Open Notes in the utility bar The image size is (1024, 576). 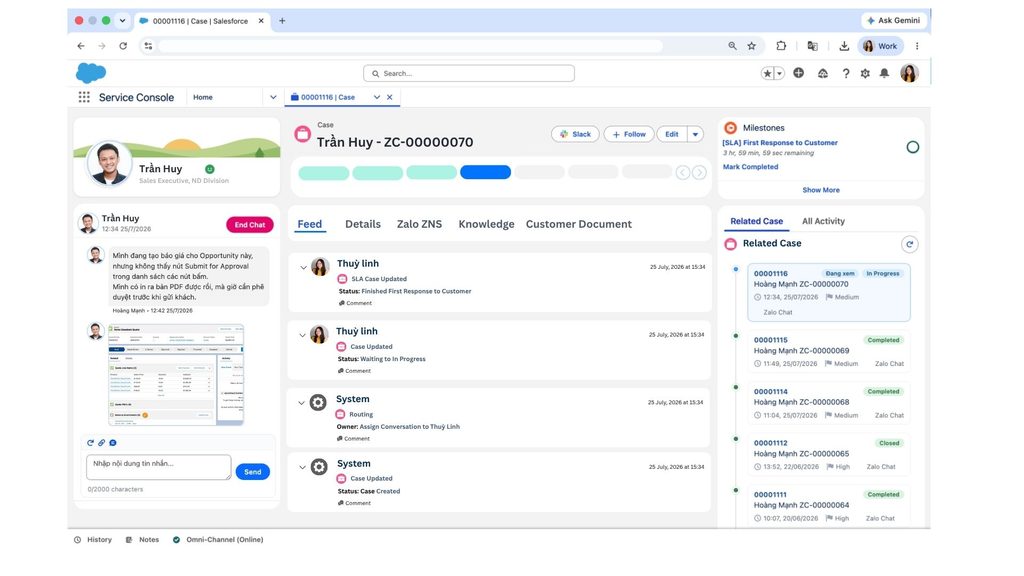[142, 540]
